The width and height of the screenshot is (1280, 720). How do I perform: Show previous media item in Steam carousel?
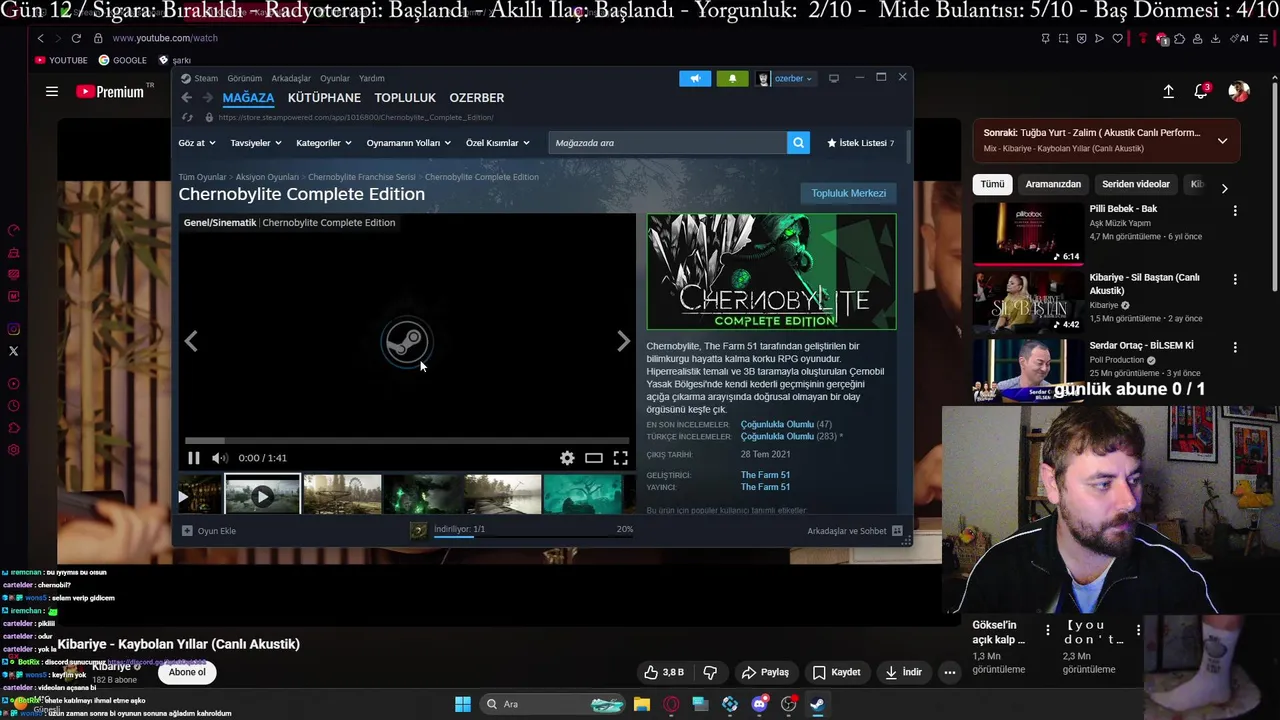(x=191, y=341)
